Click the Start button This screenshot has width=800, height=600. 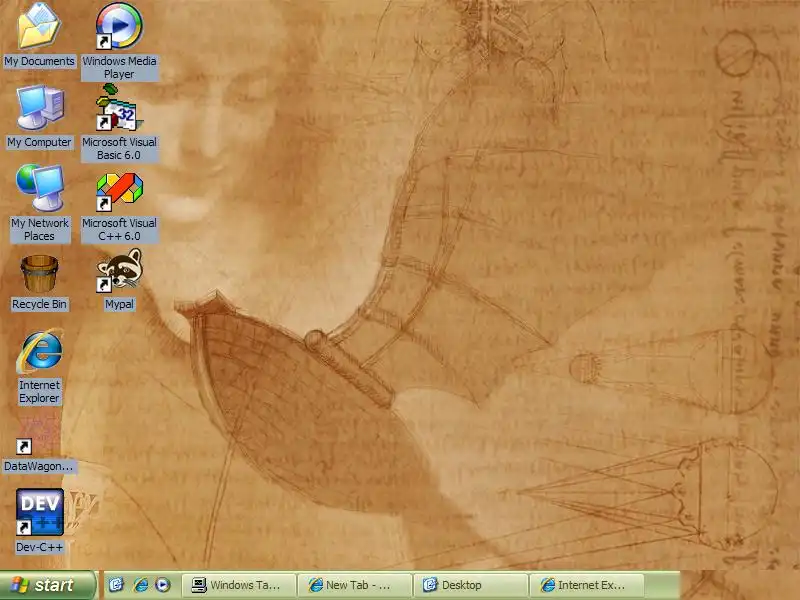click(48, 585)
